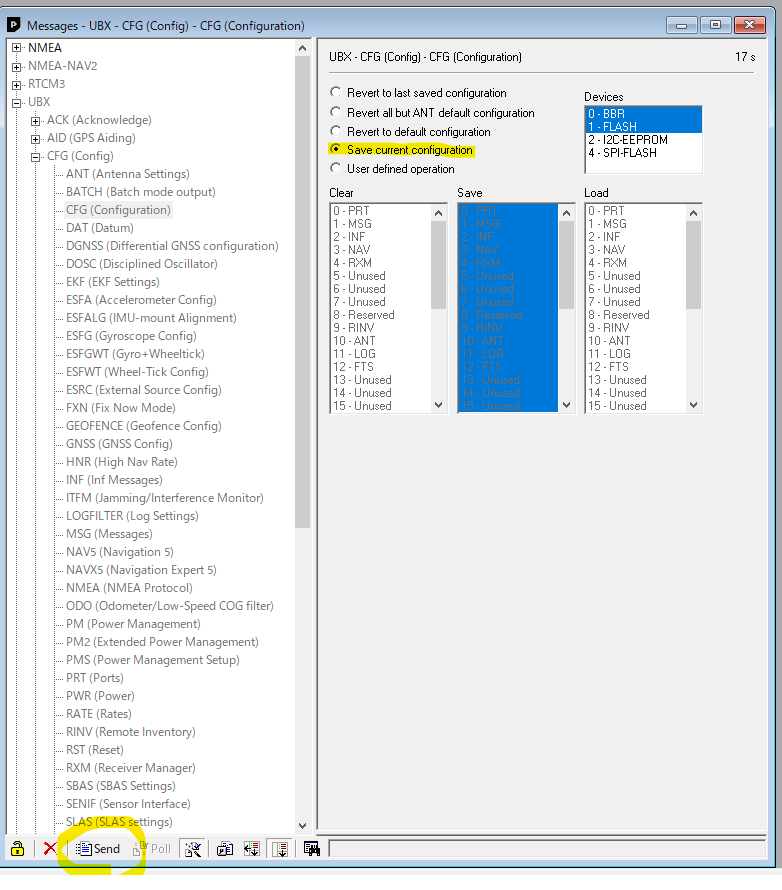Click the empty status field at bottom

[547, 849]
